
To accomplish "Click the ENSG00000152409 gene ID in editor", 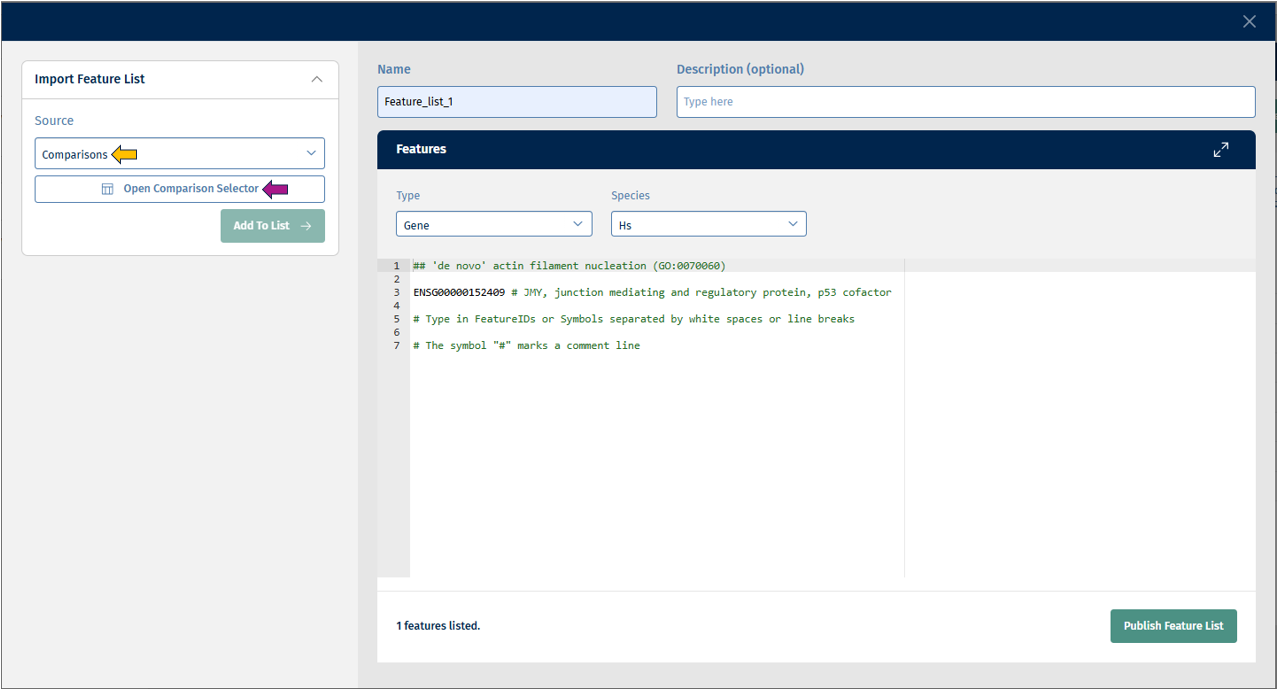I will pyautogui.click(x=459, y=293).
